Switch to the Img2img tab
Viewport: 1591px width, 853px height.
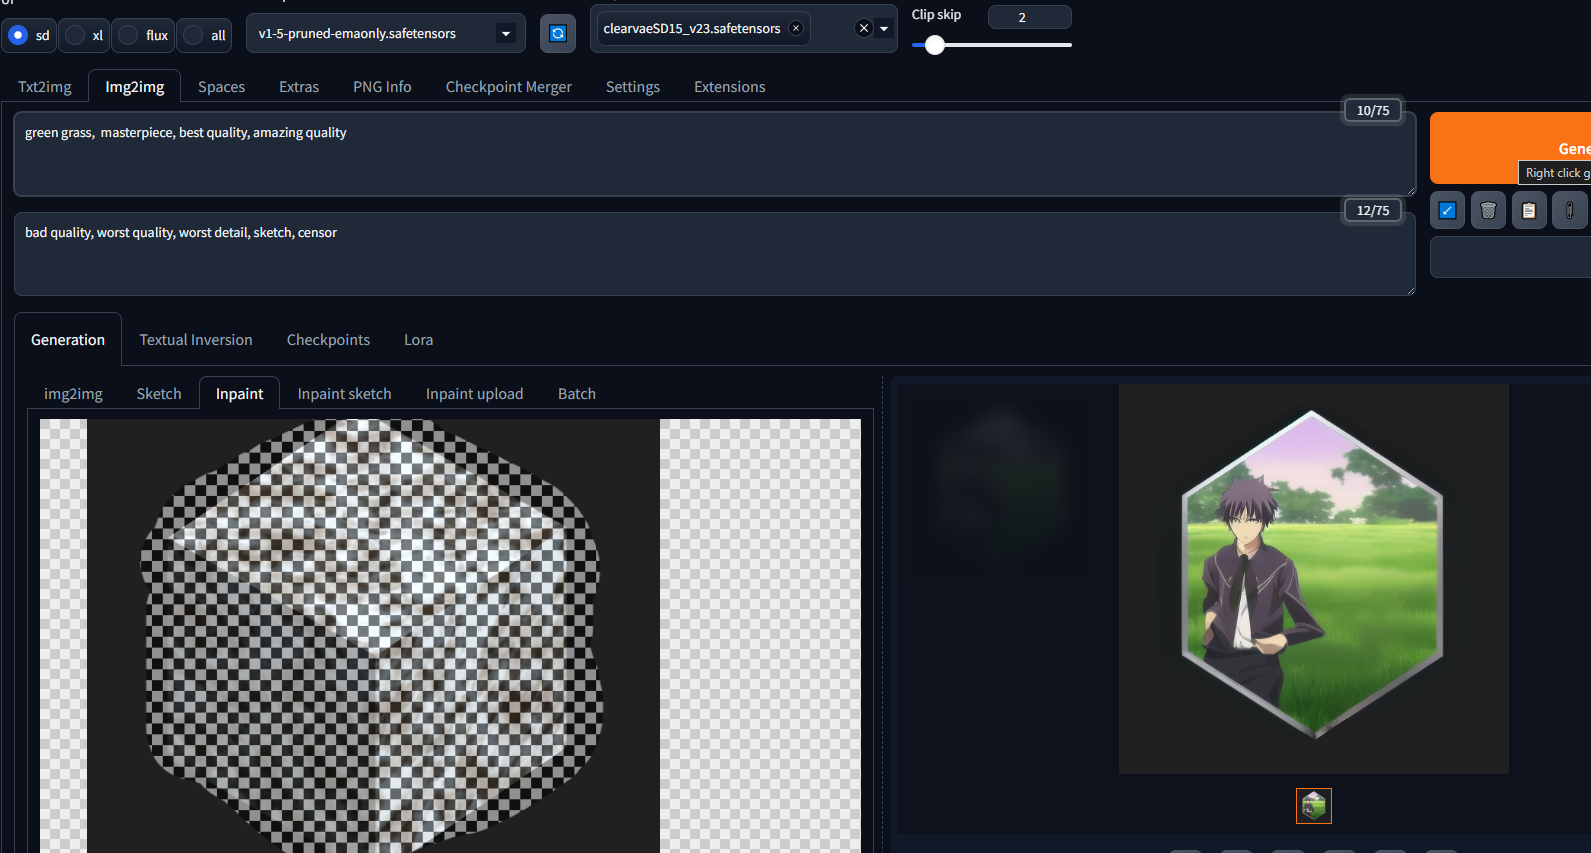pos(135,87)
